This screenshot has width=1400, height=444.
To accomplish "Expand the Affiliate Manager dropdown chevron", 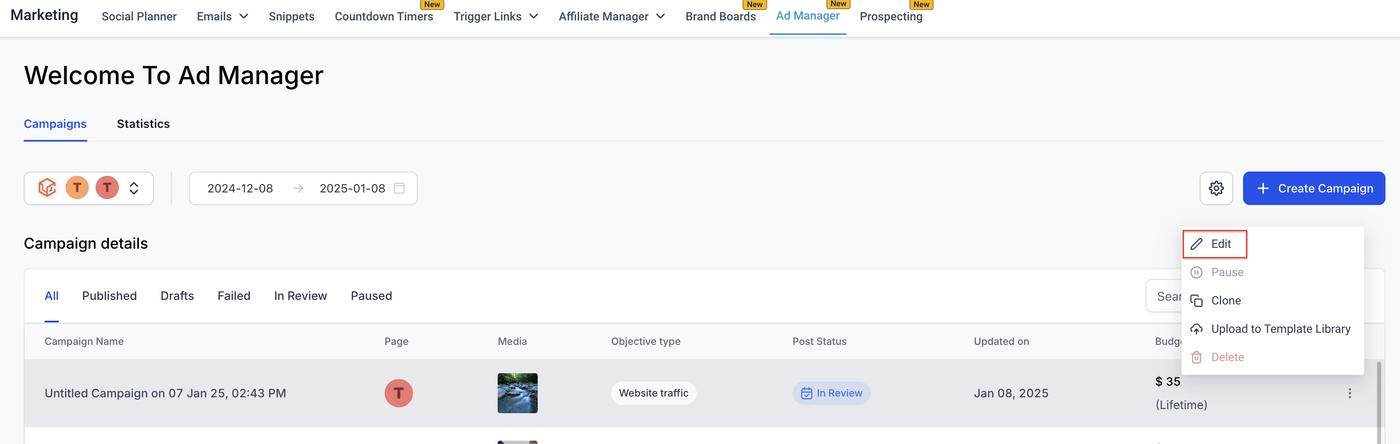I will click(660, 16).
